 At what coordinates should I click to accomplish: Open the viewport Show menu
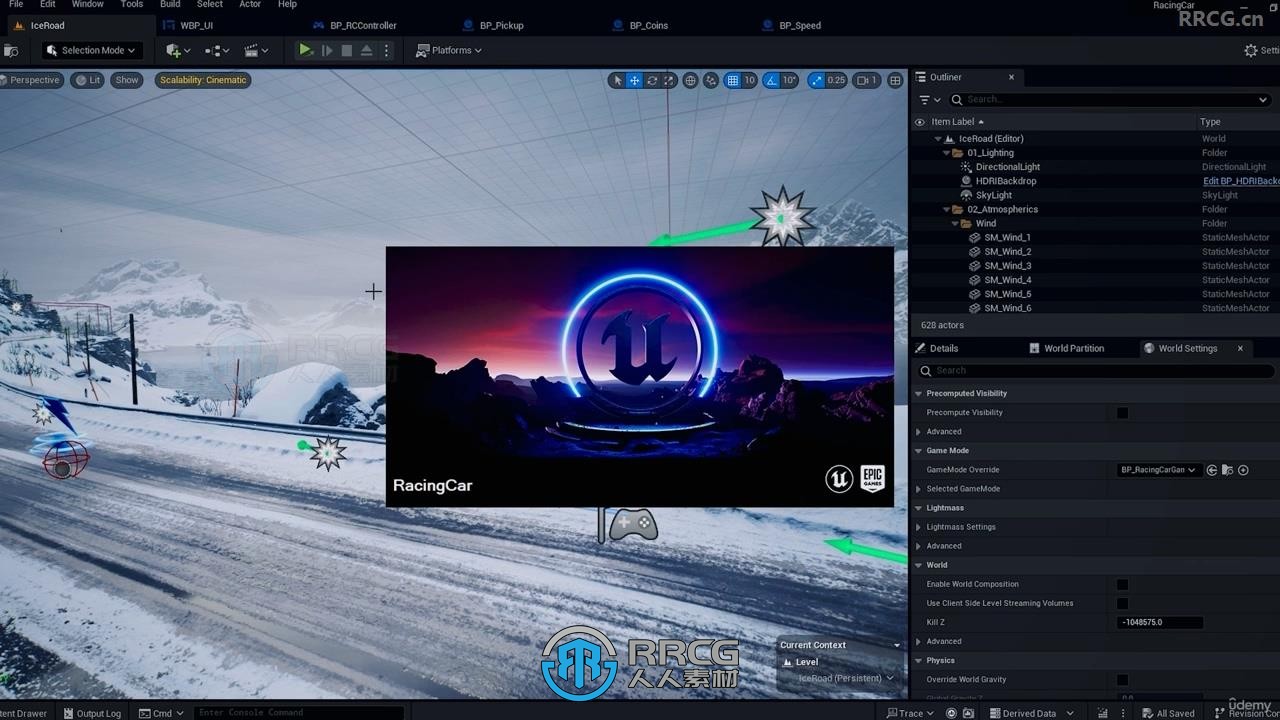click(127, 80)
